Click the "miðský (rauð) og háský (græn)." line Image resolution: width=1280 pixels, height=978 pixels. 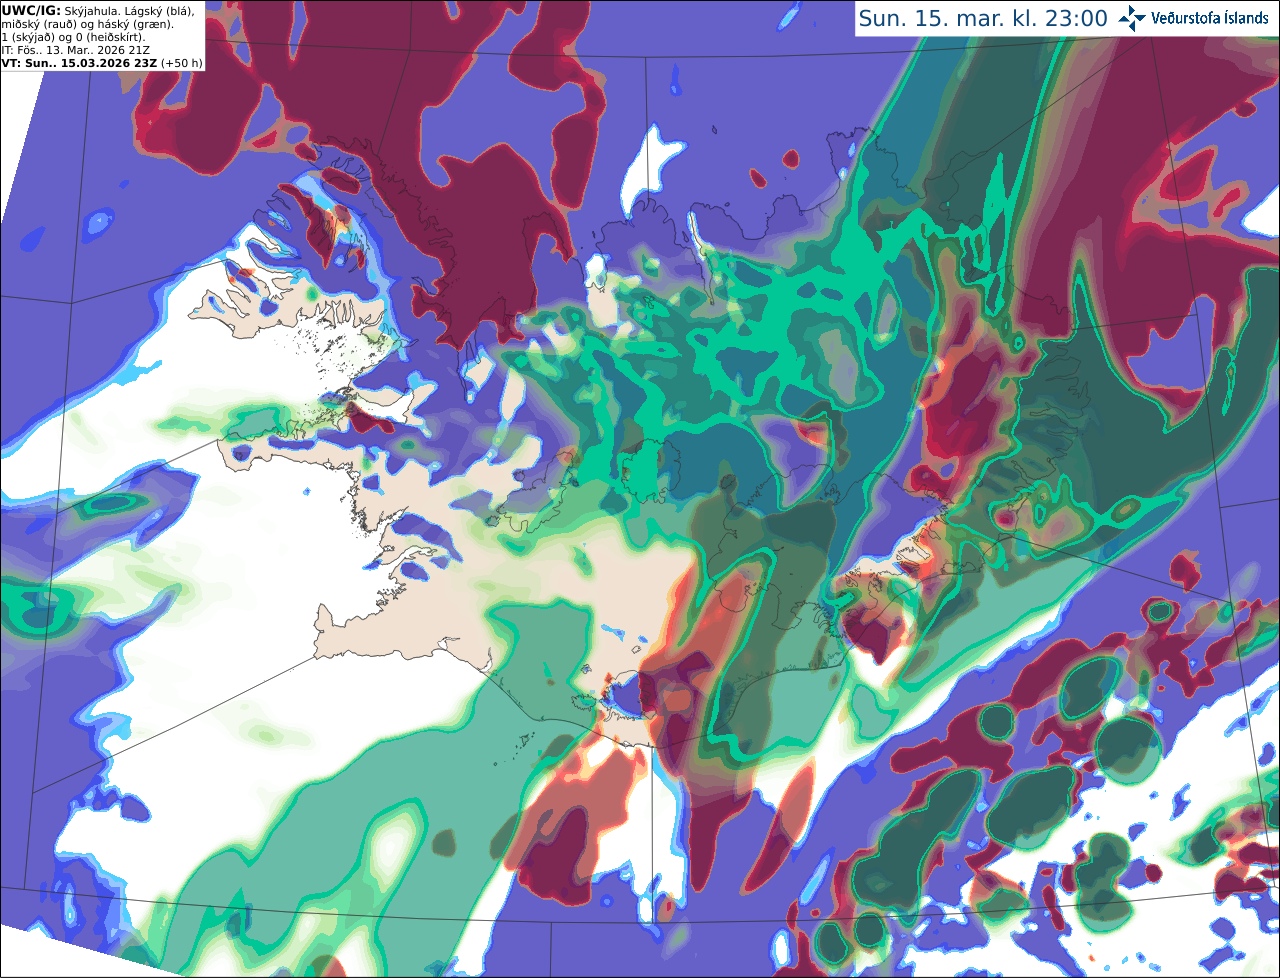tap(87, 25)
